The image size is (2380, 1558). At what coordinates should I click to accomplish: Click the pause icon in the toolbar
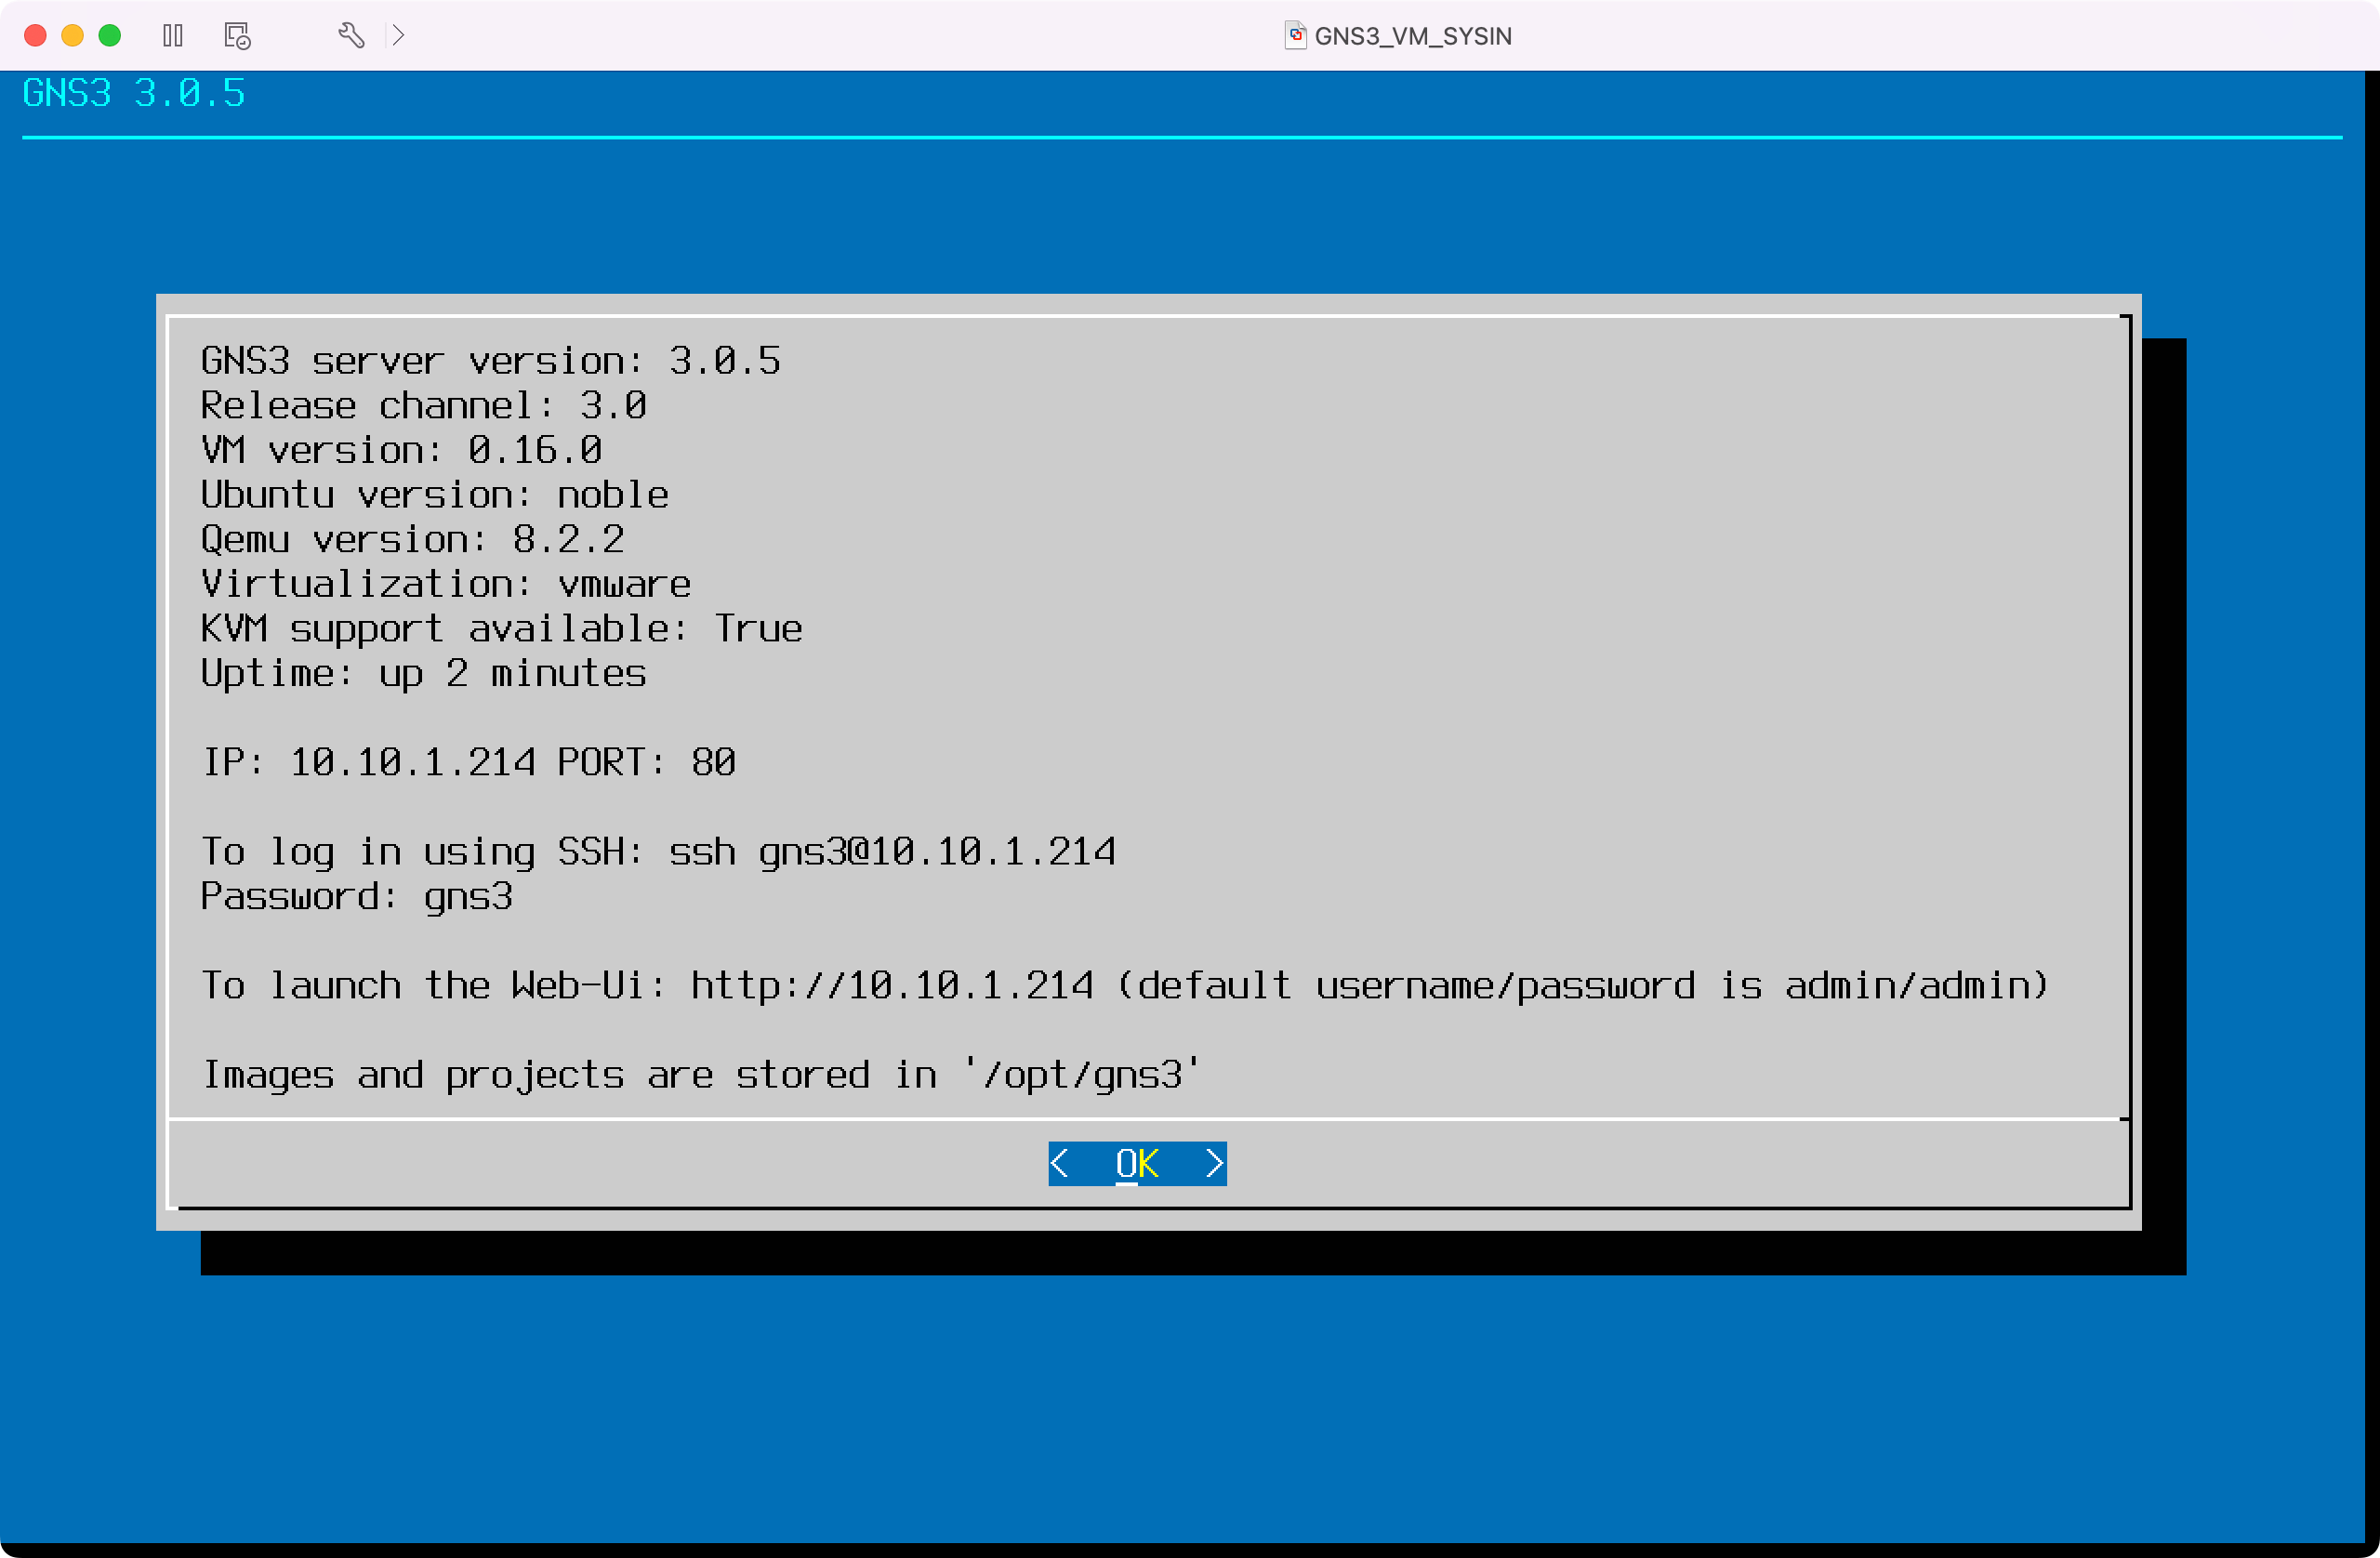coord(172,35)
